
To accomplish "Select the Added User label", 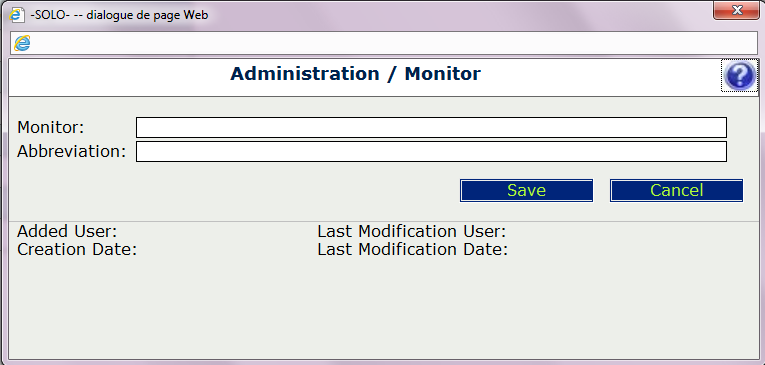I will 67,231.
